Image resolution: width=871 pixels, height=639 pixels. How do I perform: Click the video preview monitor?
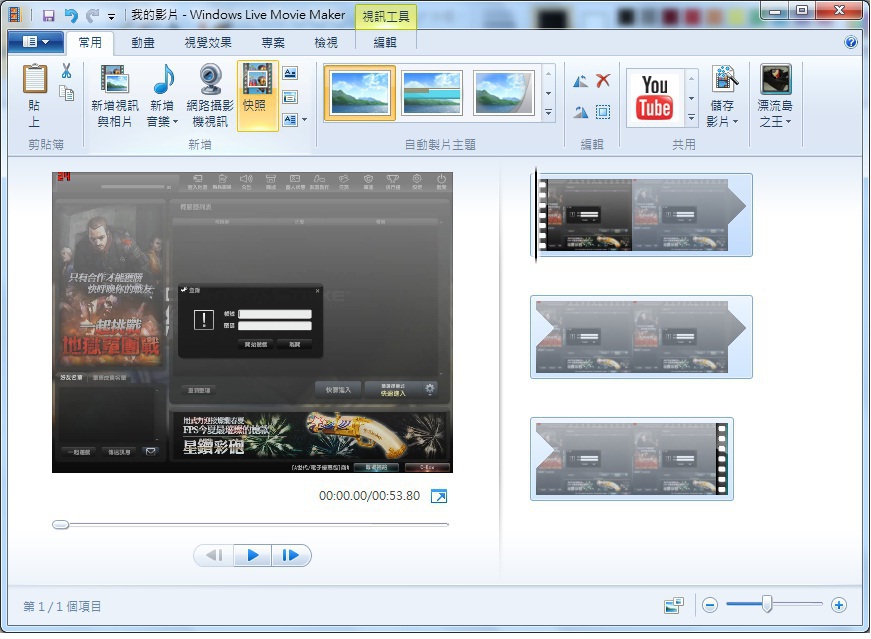(x=253, y=322)
